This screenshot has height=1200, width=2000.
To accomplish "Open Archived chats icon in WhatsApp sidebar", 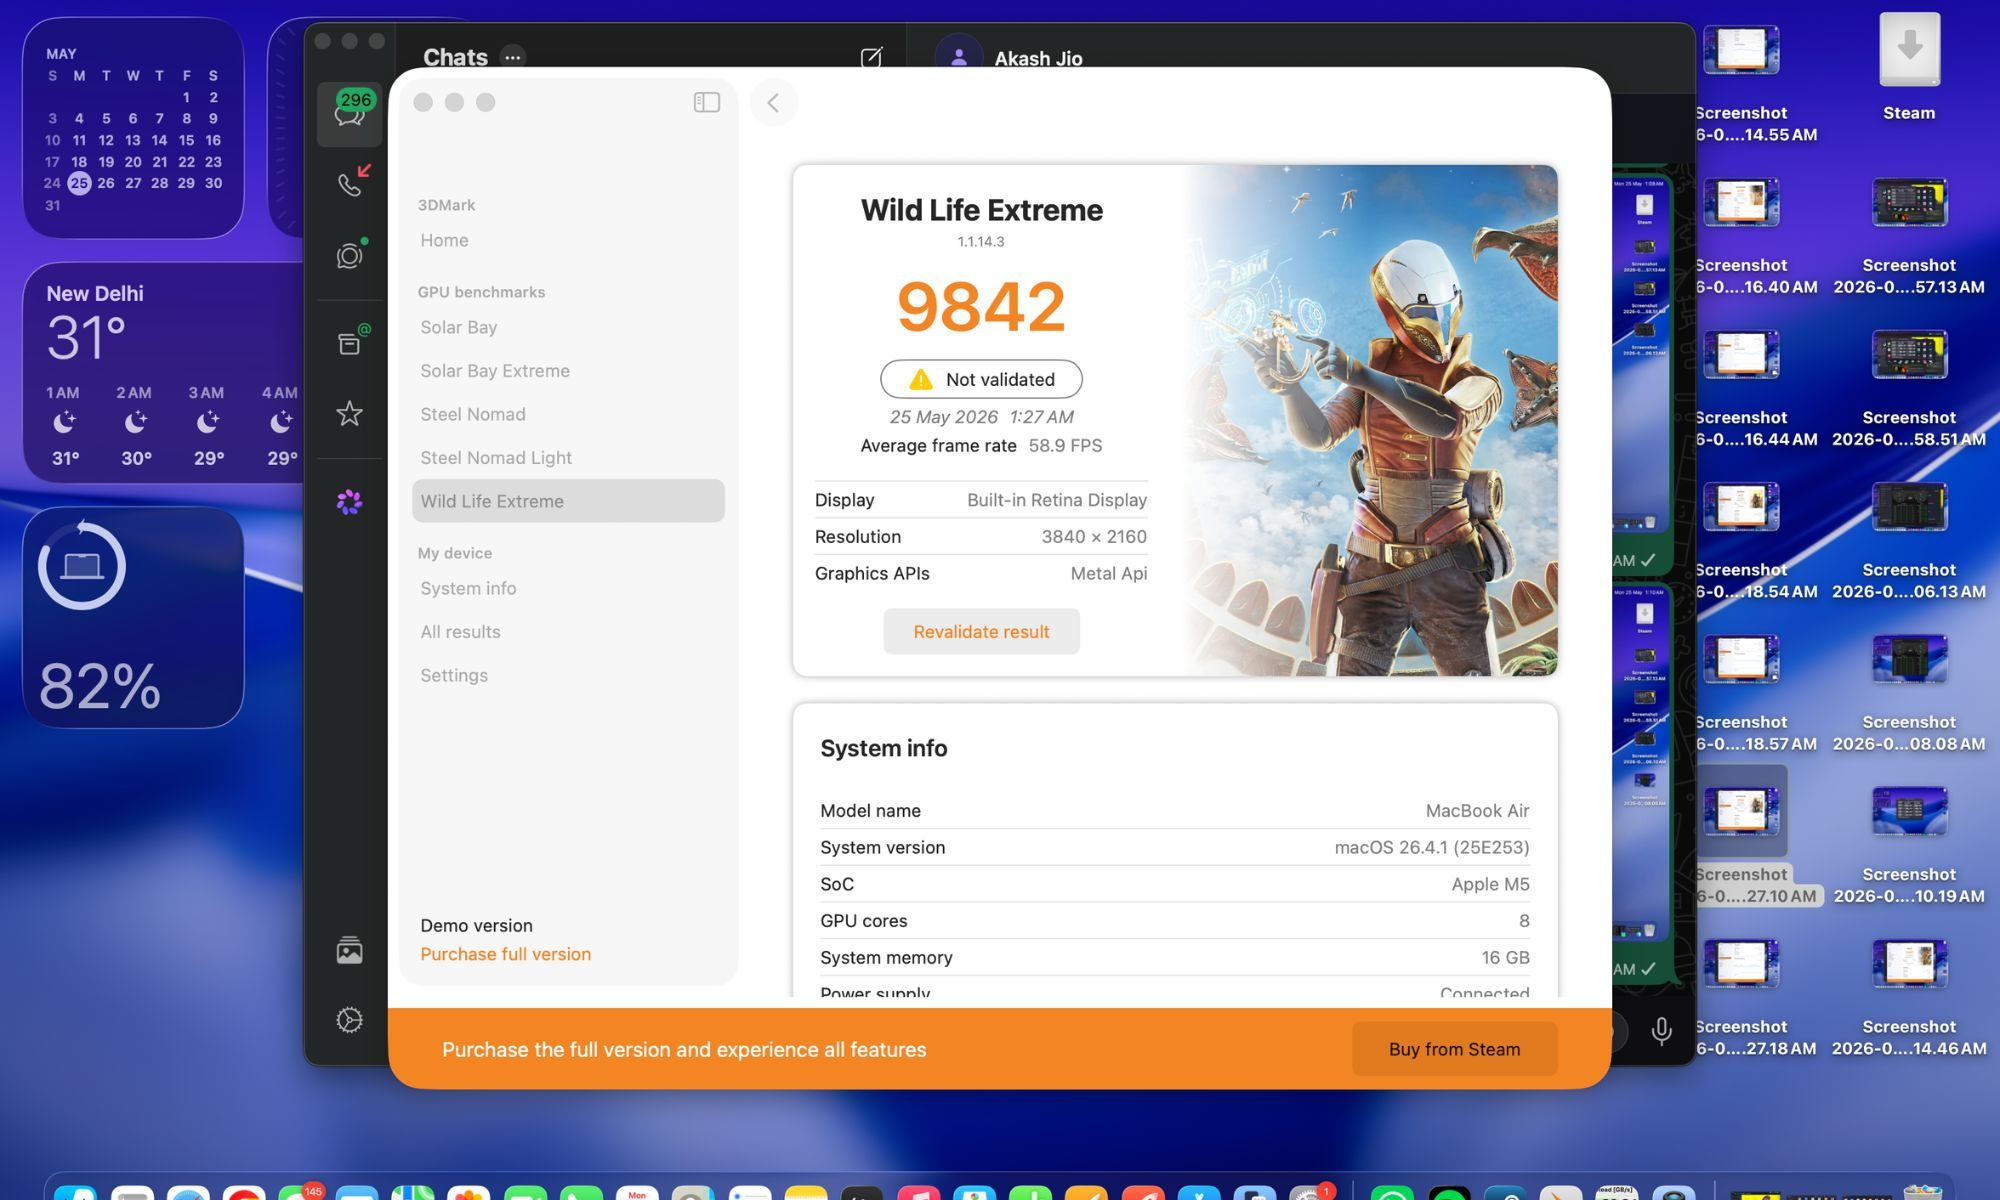I will (349, 343).
